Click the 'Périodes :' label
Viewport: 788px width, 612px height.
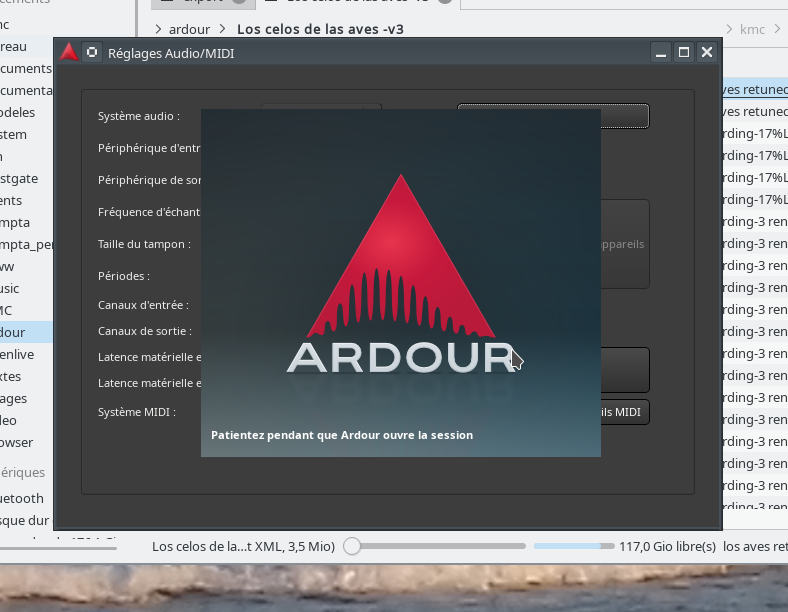pyautogui.click(x=124, y=276)
